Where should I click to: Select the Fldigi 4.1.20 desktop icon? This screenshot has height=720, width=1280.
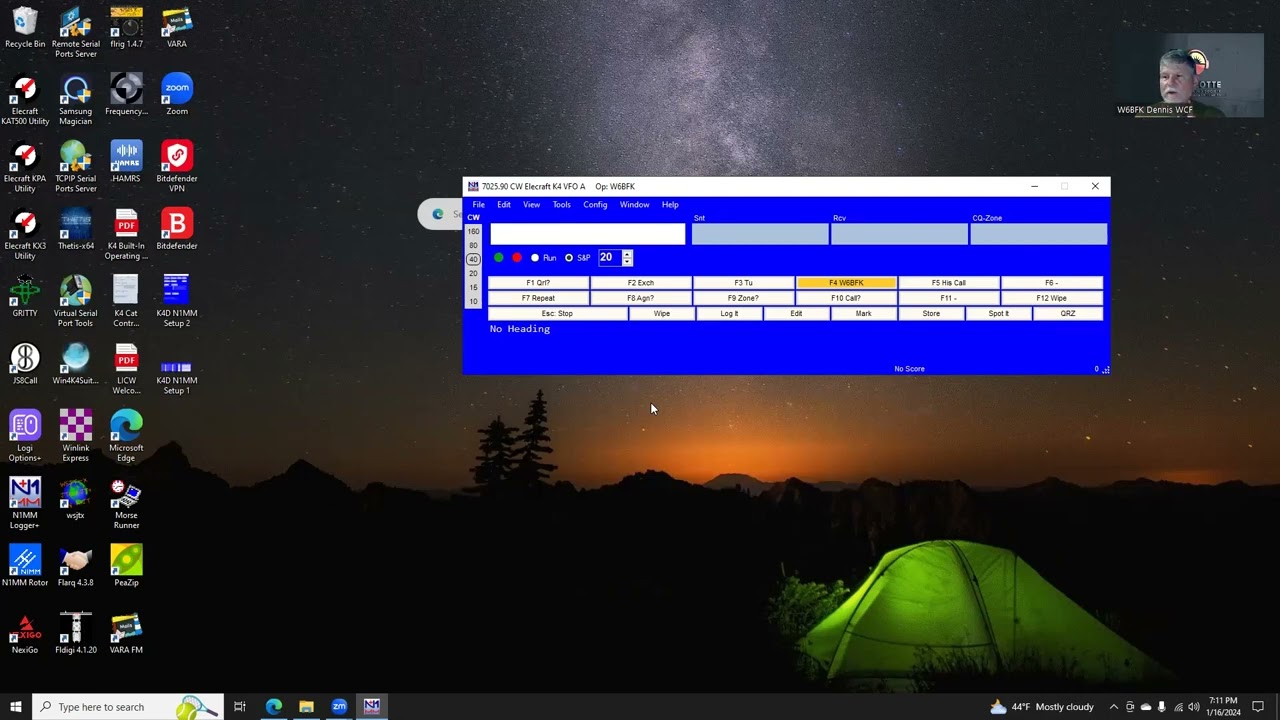point(76,632)
